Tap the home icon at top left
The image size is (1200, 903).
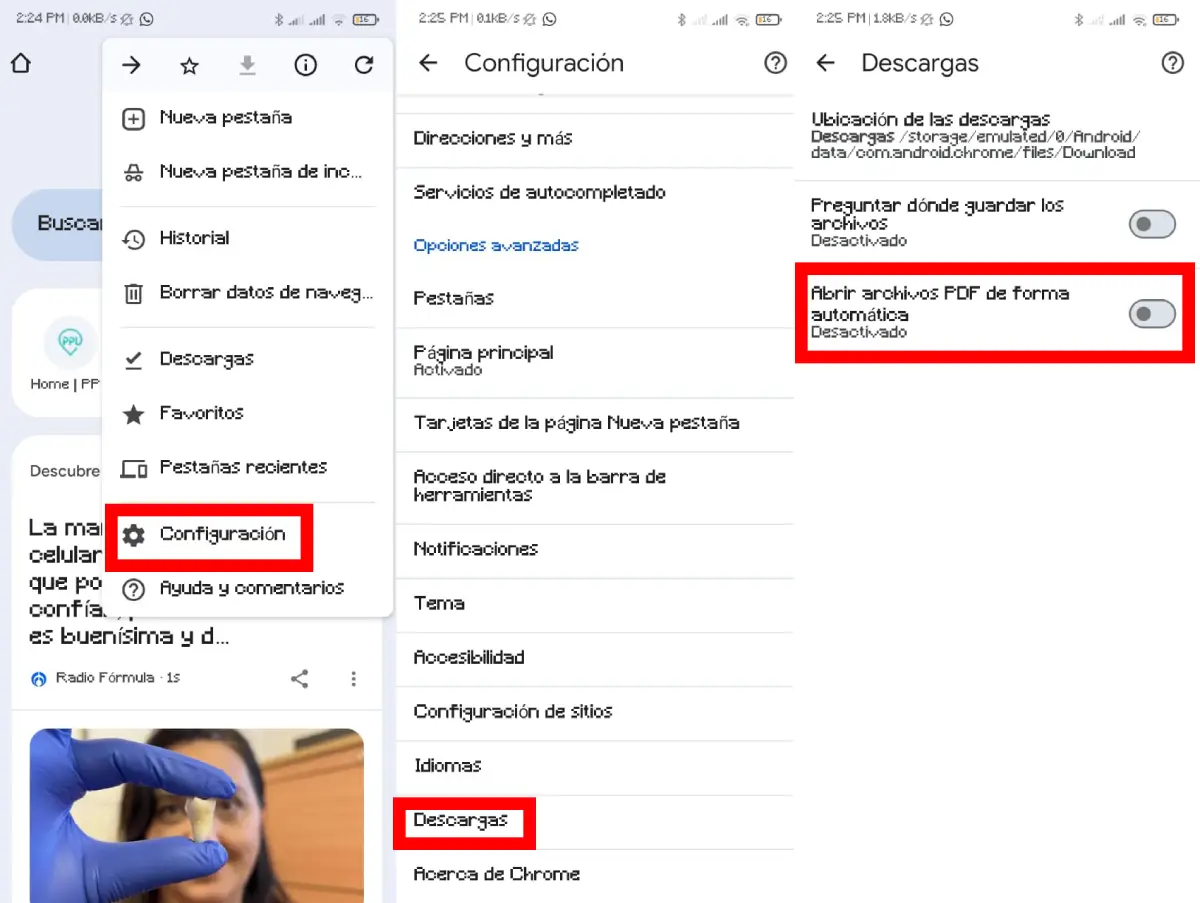pyautogui.click(x=20, y=64)
